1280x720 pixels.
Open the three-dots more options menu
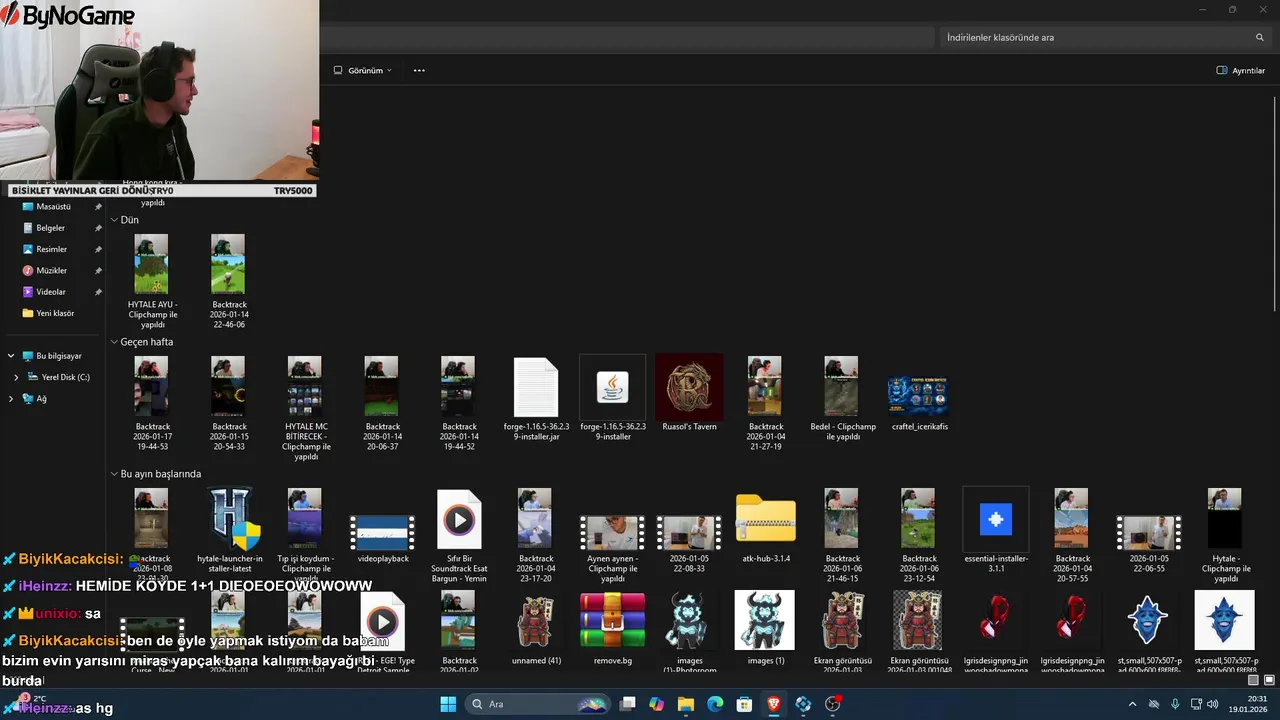pyautogui.click(x=419, y=71)
